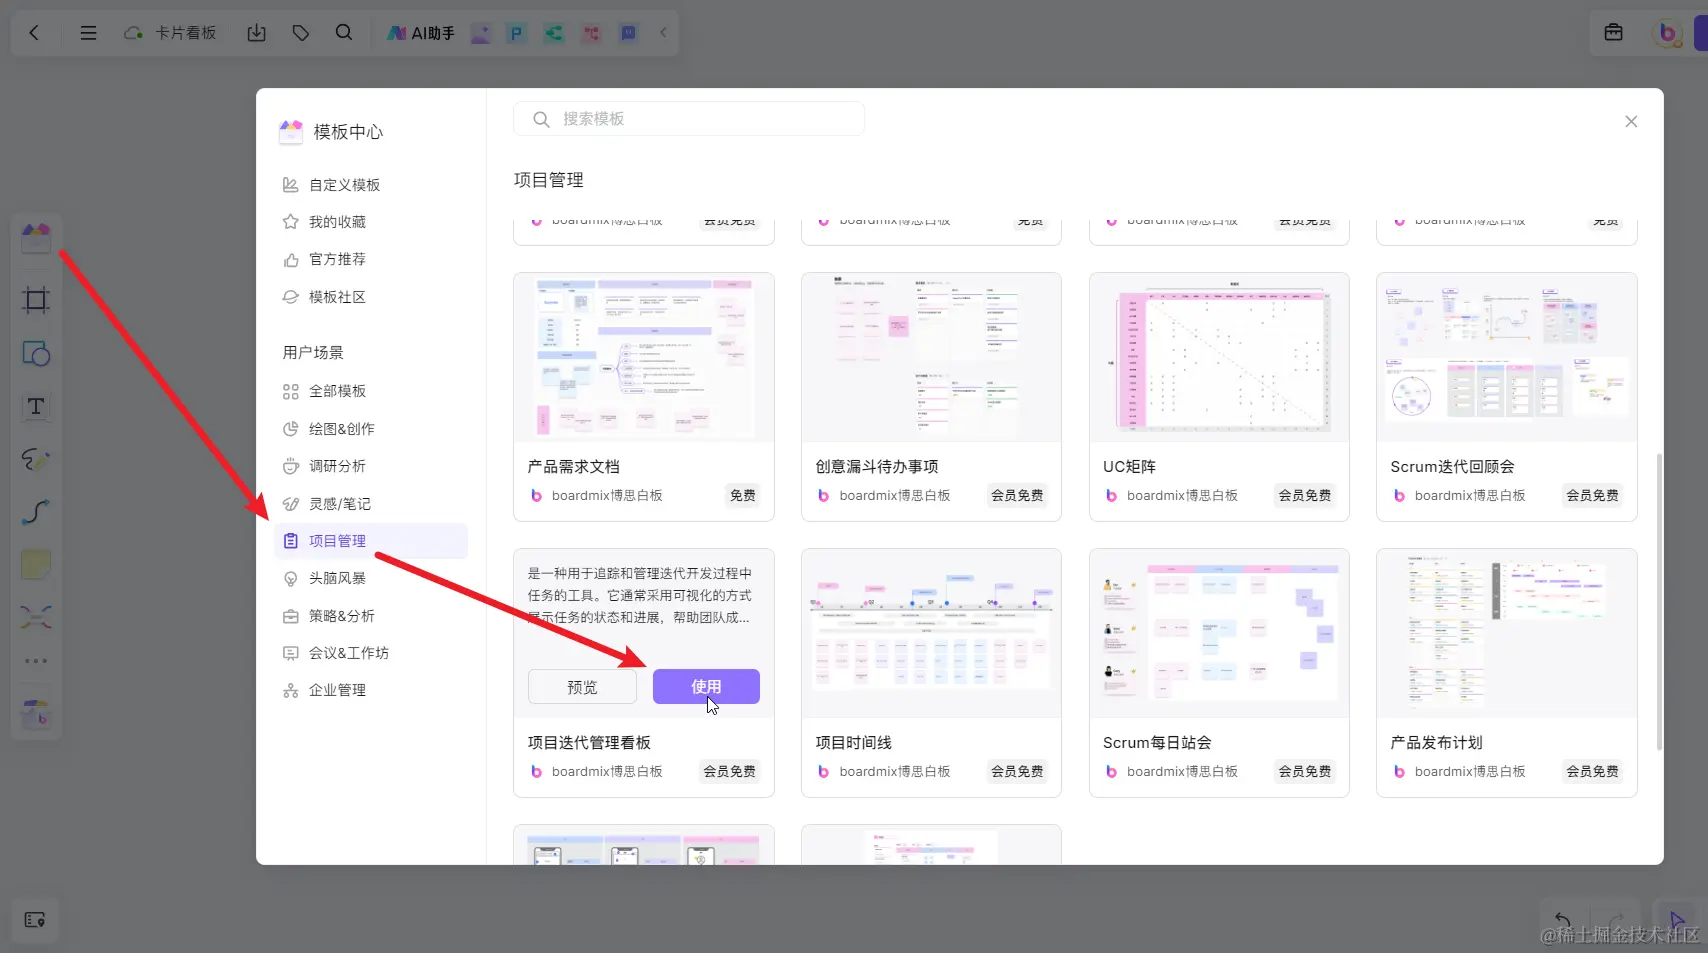This screenshot has height=953, width=1708.
Task: Collapse the plugin bar with the chevron
Action: pyautogui.click(x=662, y=32)
